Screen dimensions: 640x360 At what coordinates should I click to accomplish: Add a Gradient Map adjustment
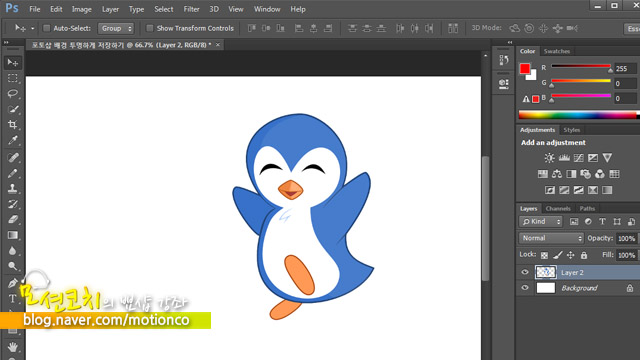607,190
